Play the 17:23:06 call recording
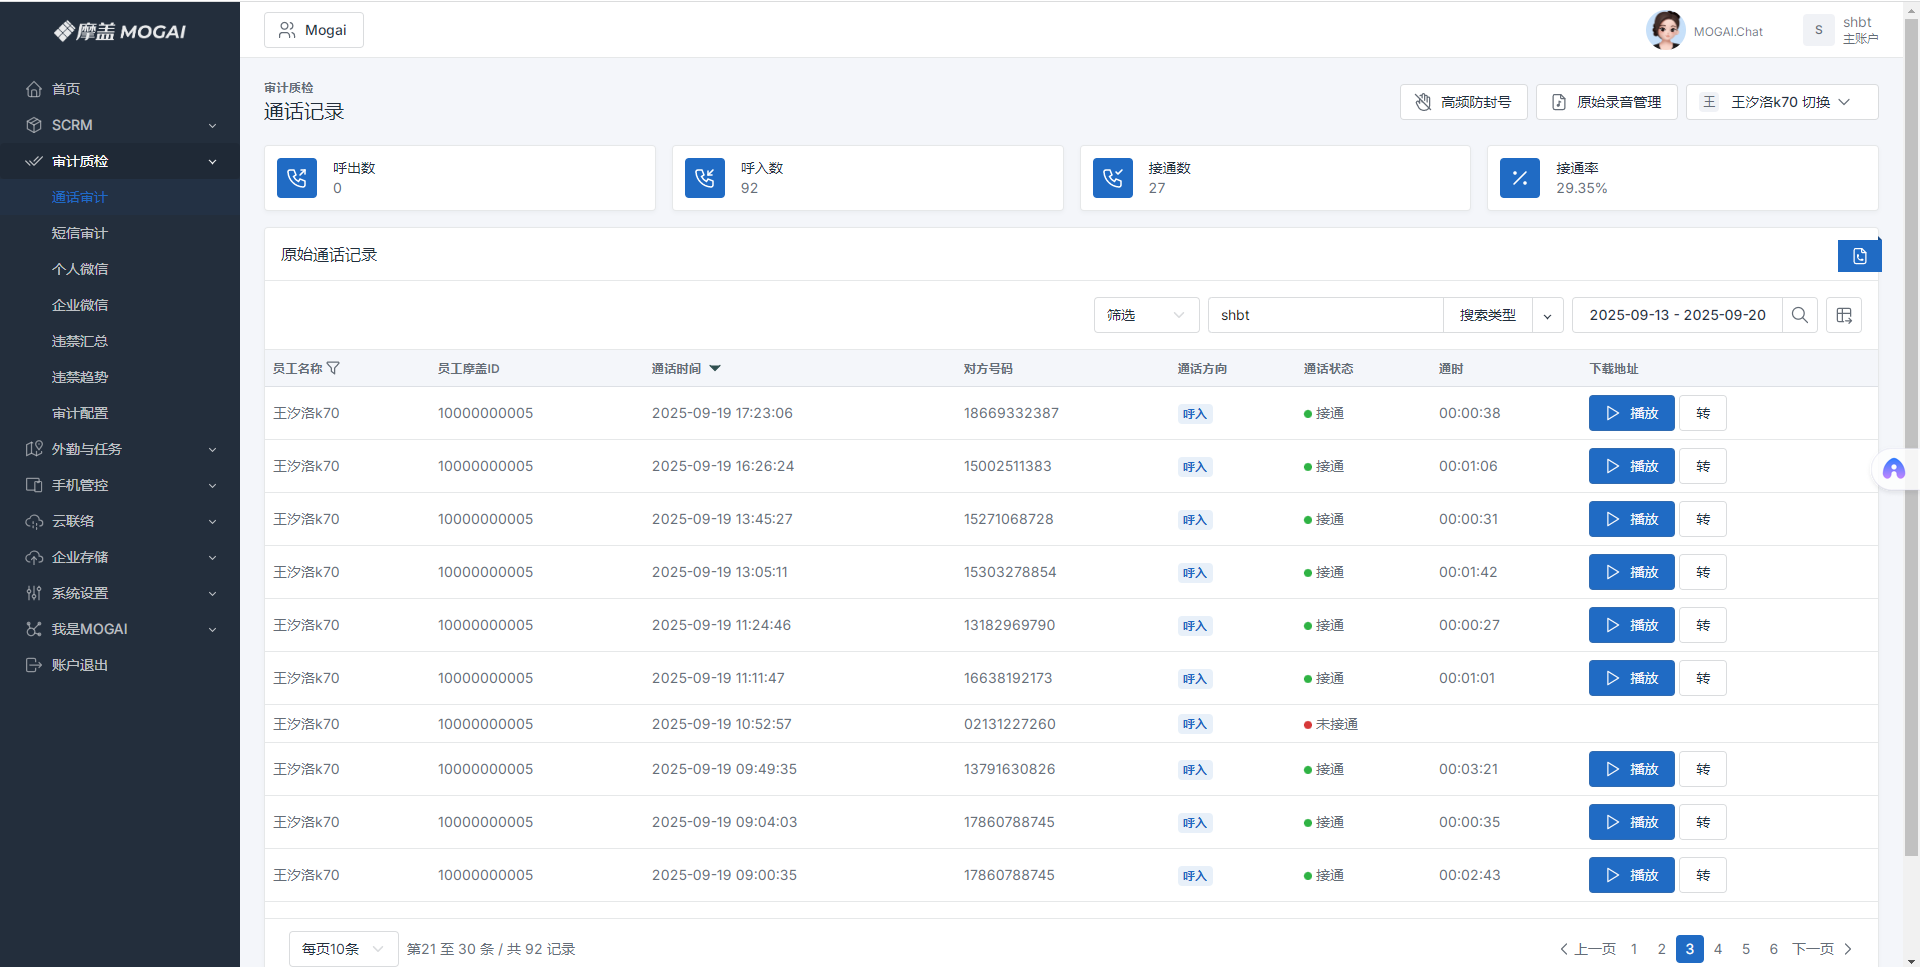Image resolution: width=1920 pixels, height=967 pixels. (1631, 413)
